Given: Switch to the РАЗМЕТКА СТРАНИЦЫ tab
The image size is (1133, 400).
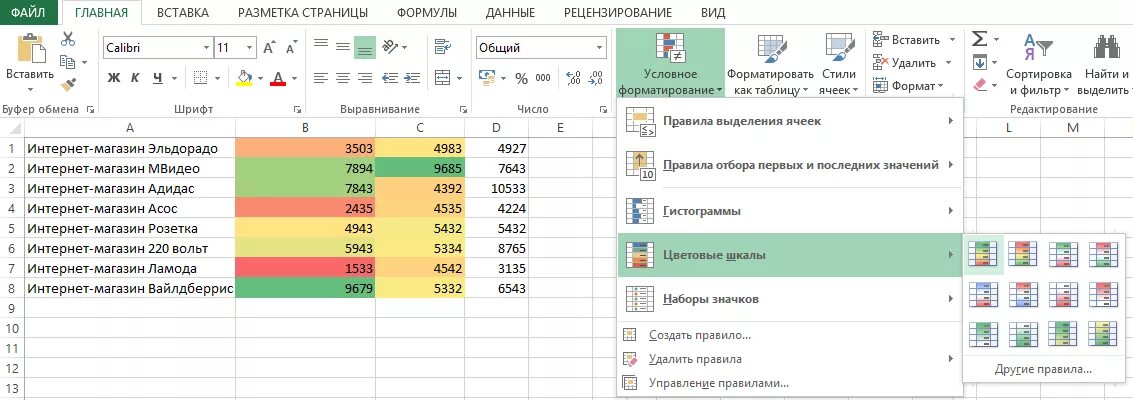Looking at the screenshot, I should [x=303, y=12].
